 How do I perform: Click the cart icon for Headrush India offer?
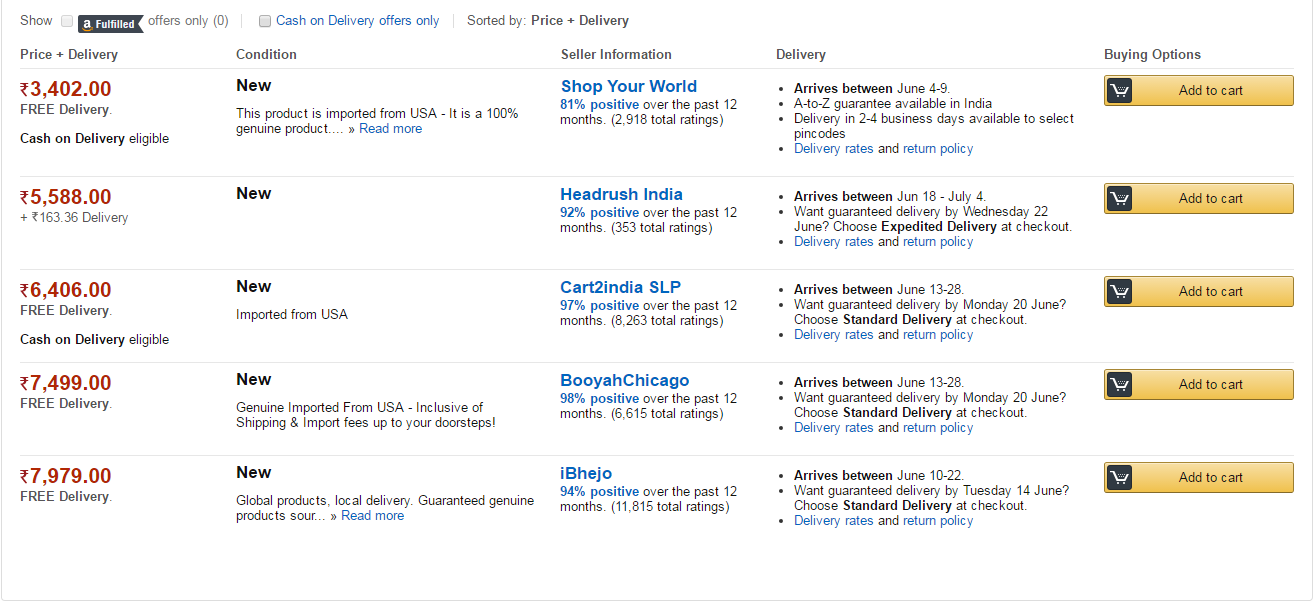1119,199
